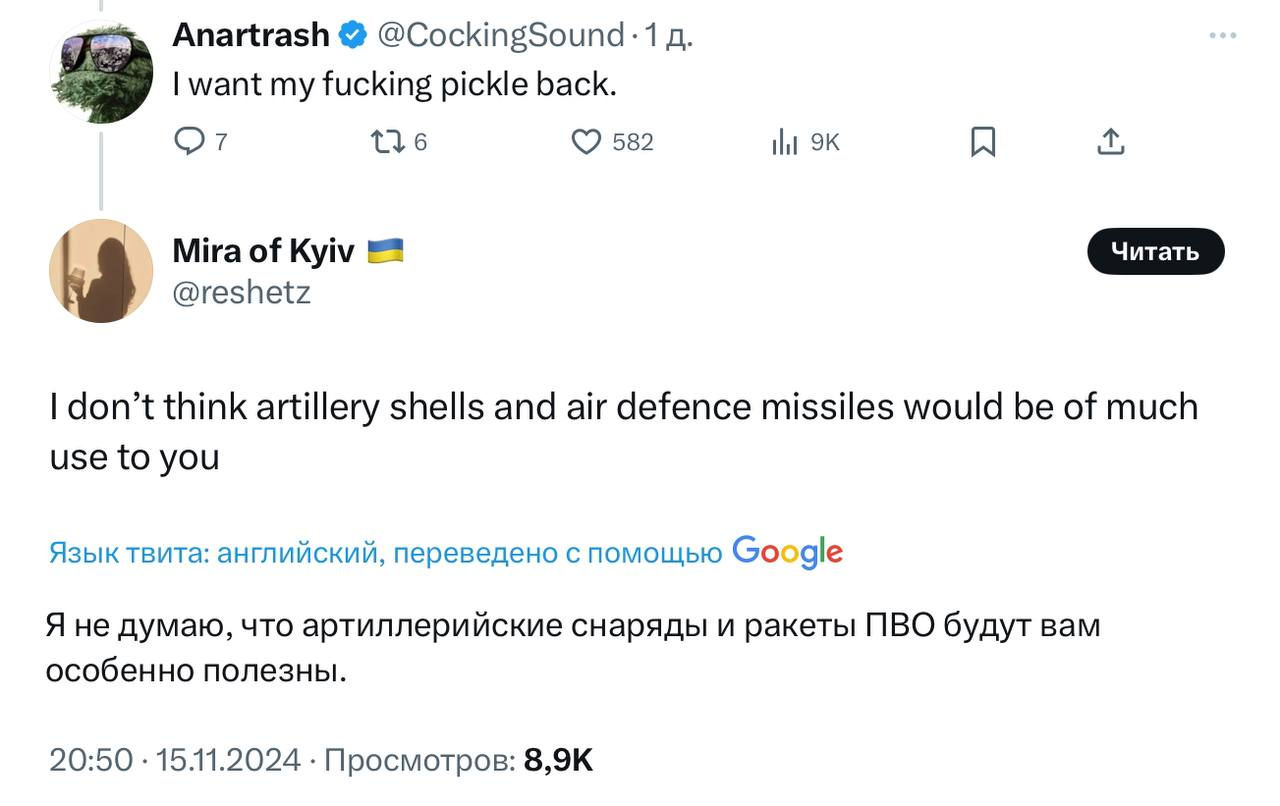Open Mira of Kyiv profile picture
The height and width of the screenshot is (806, 1280).
pyautogui.click(x=101, y=270)
